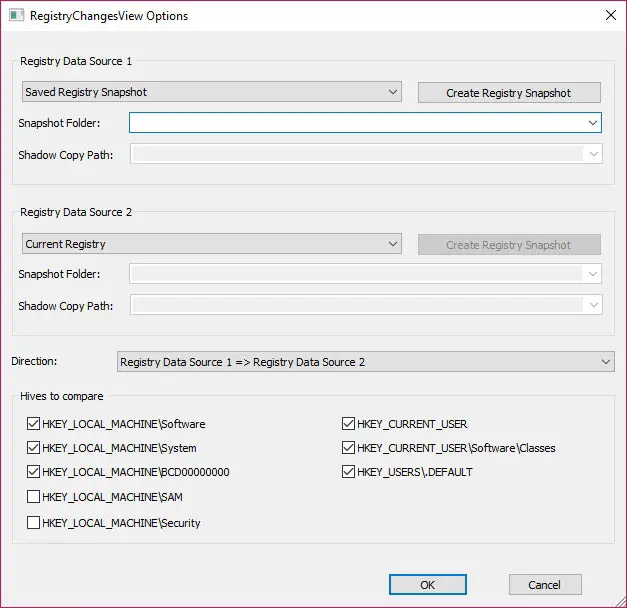Close the RegistryChangesView Options dialog
Image resolution: width=627 pixels, height=608 pixels.
(610, 15)
